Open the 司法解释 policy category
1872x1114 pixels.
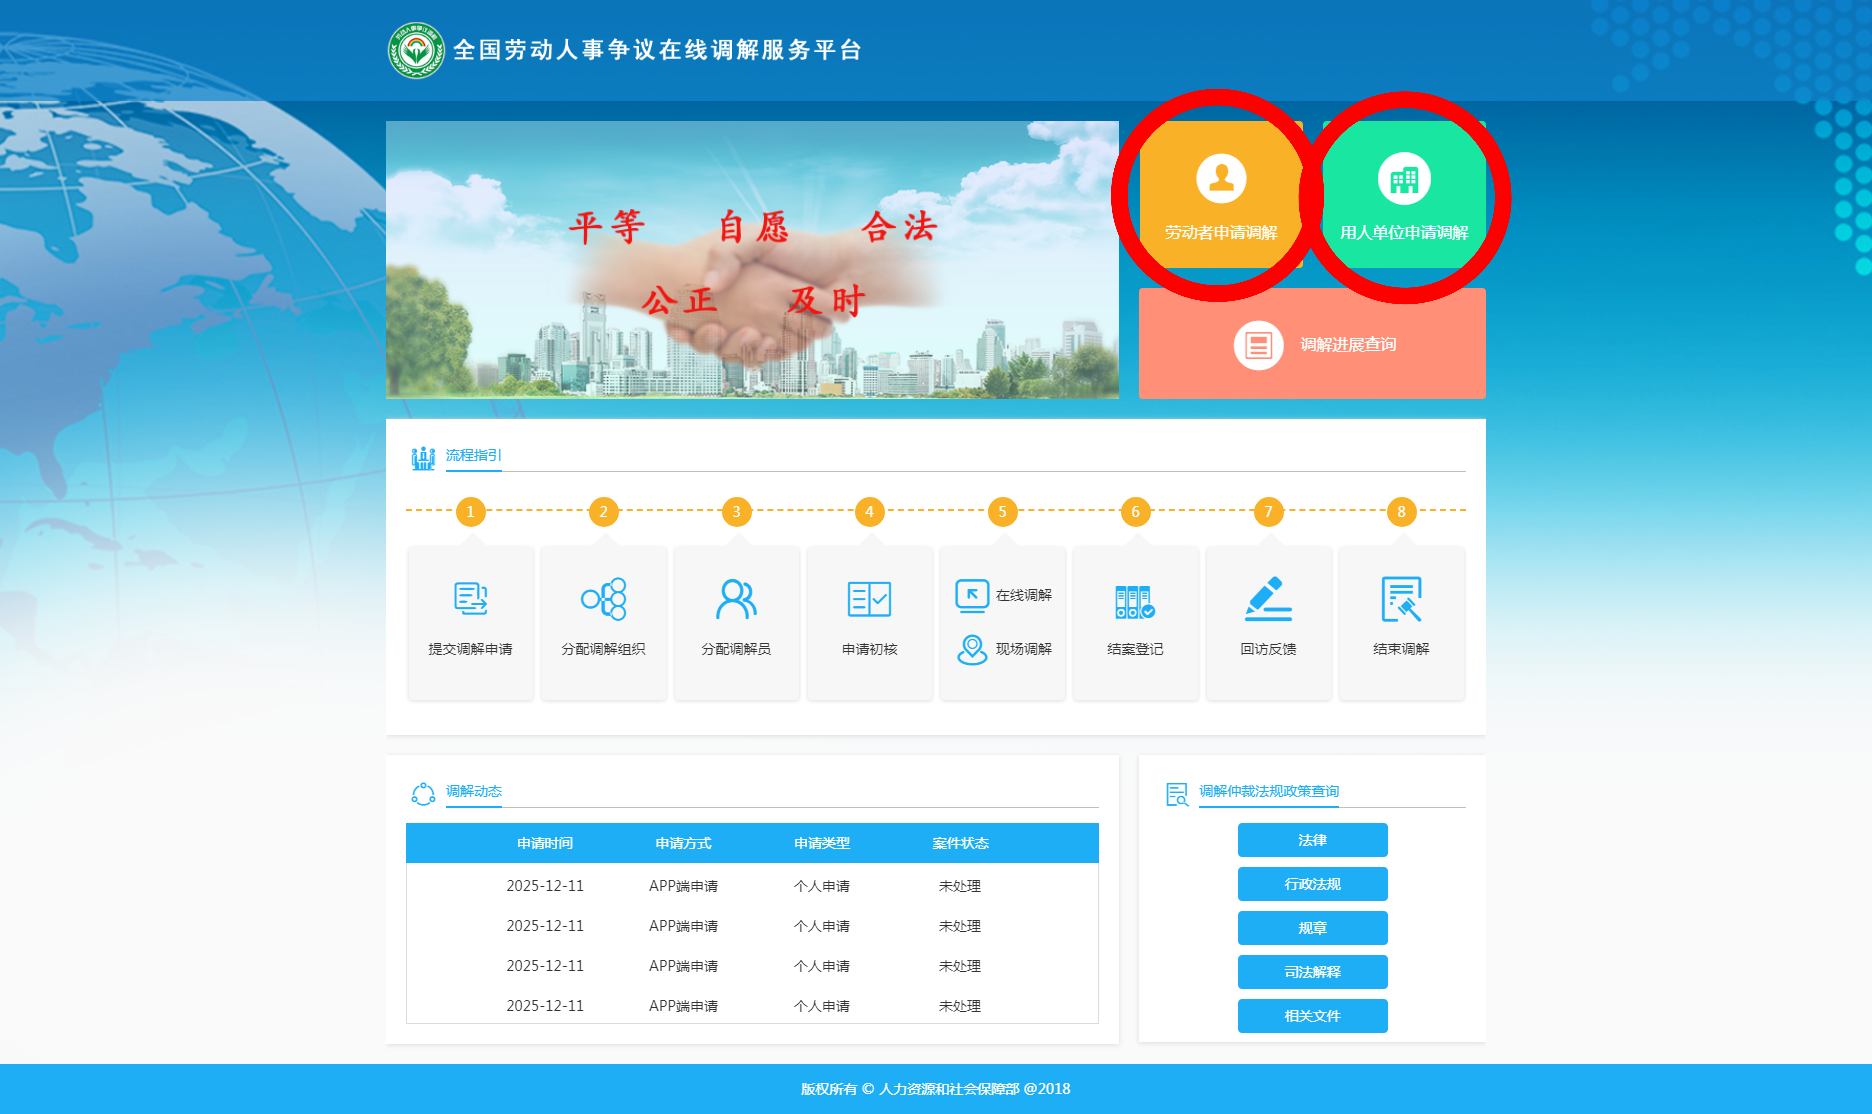tap(1312, 972)
